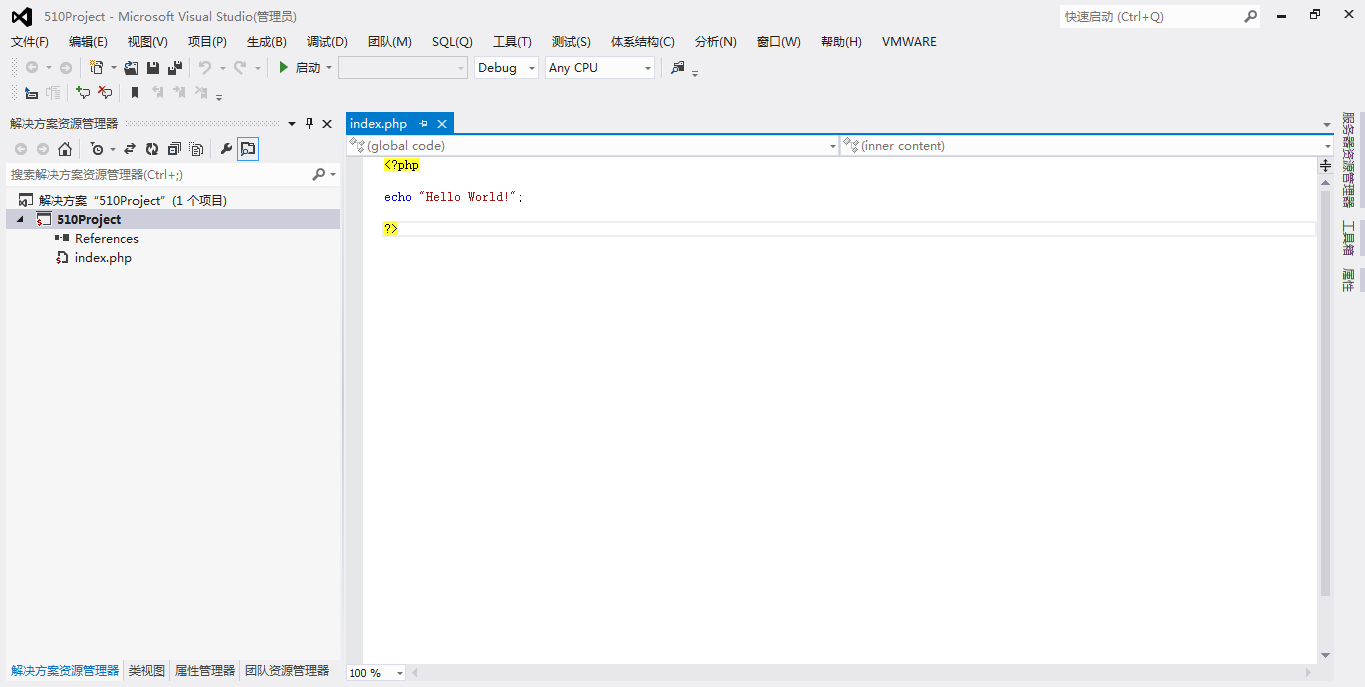Click the editor vertical scrollbar track

[1326, 420]
